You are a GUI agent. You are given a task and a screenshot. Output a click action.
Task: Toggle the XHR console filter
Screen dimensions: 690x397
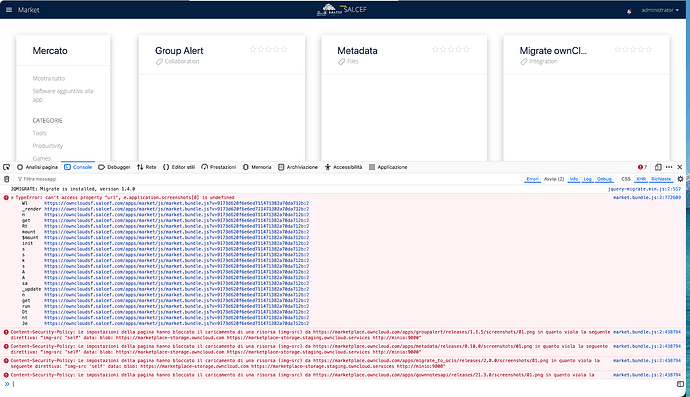[641, 179]
